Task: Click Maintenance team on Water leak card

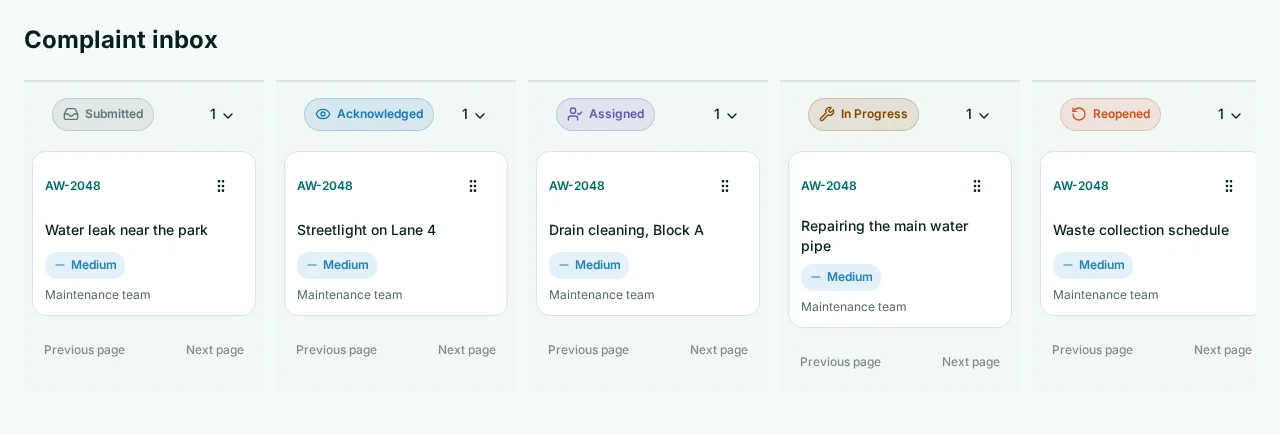Action: tap(98, 295)
